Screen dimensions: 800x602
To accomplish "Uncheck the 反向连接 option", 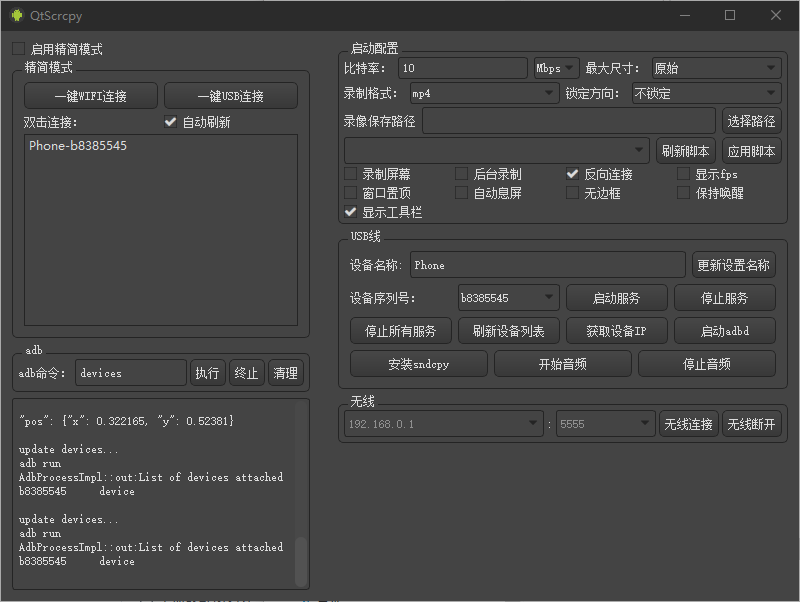I will coord(572,174).
